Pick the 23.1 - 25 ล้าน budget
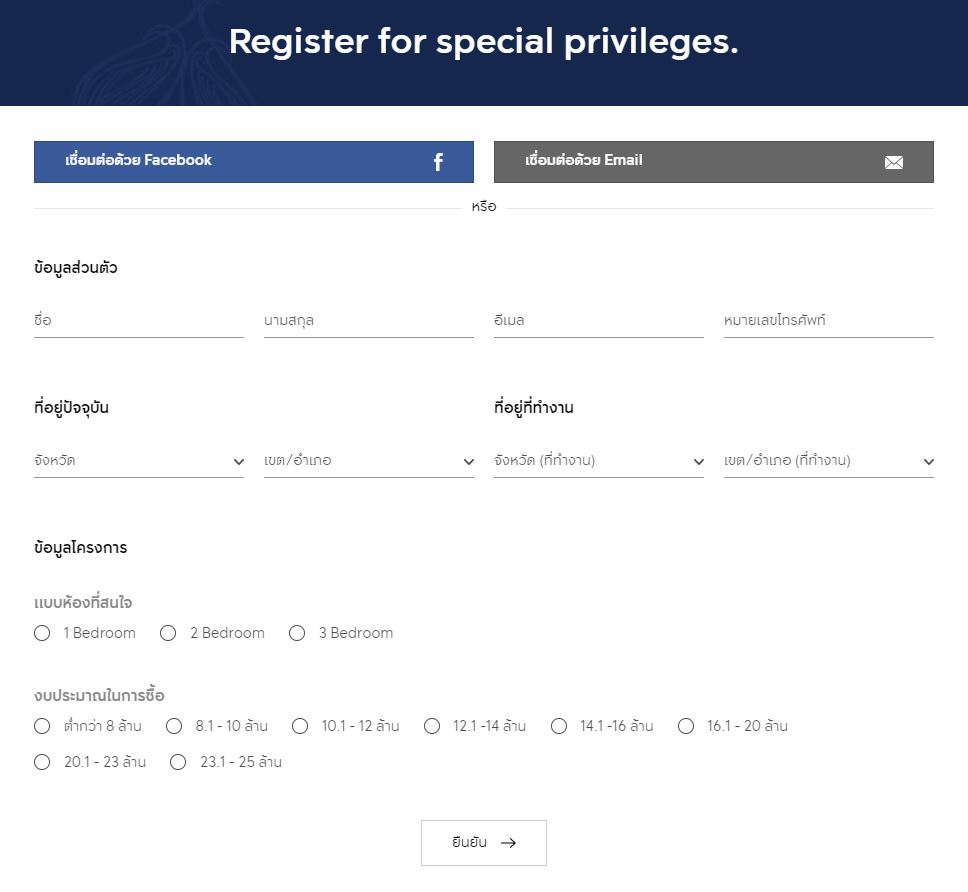968x892 pixels. [x=178, y=762]
